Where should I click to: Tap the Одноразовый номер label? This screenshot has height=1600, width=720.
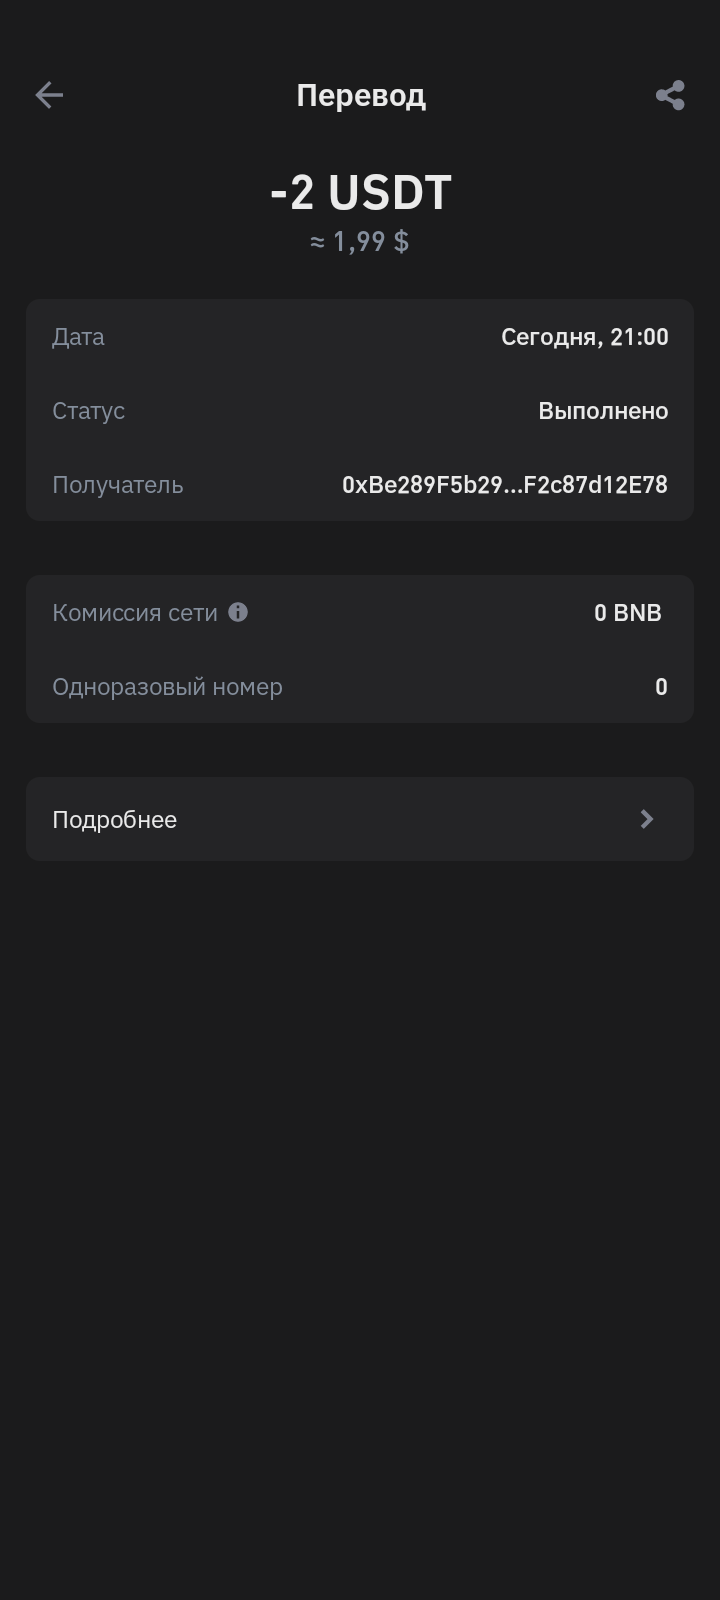pos(167,687)
